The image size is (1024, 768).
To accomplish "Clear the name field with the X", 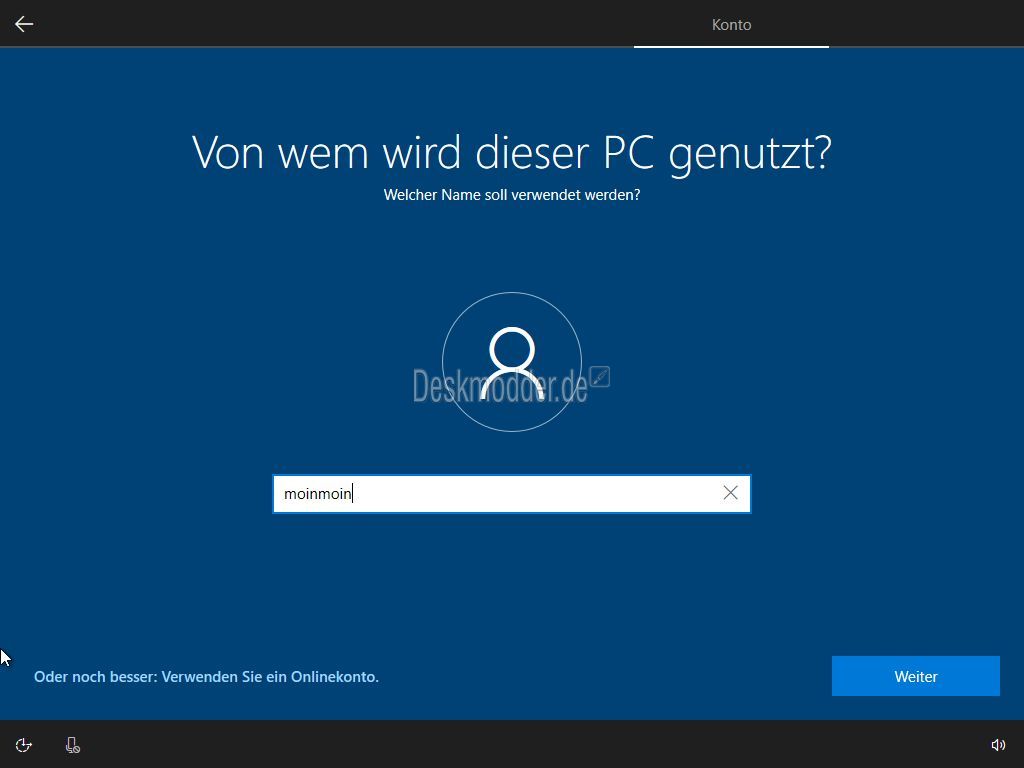I will (730, 493).
